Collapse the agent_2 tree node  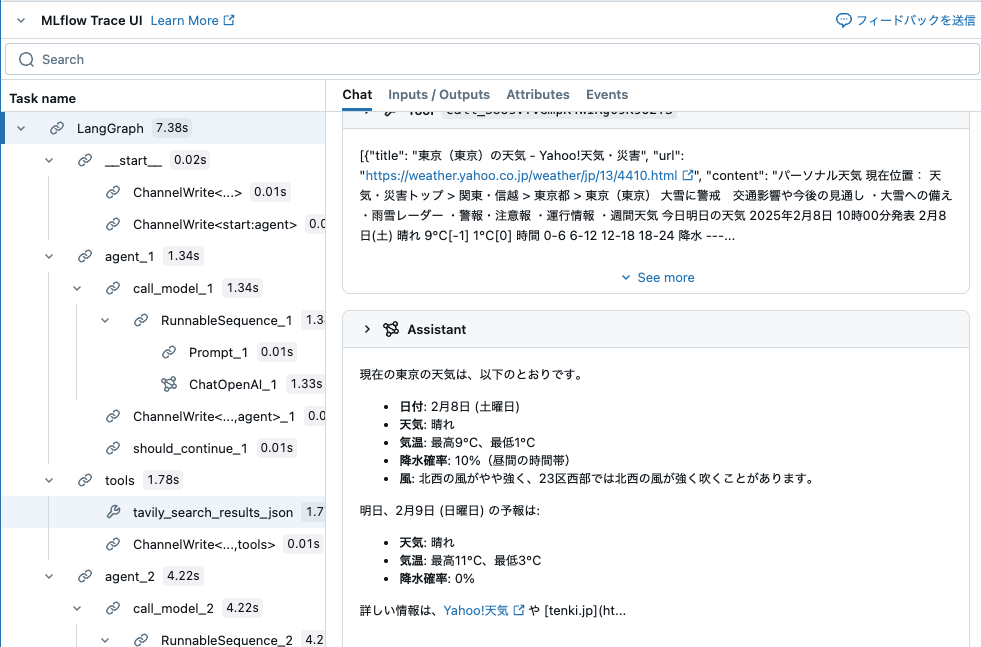[x=48, y=575]
